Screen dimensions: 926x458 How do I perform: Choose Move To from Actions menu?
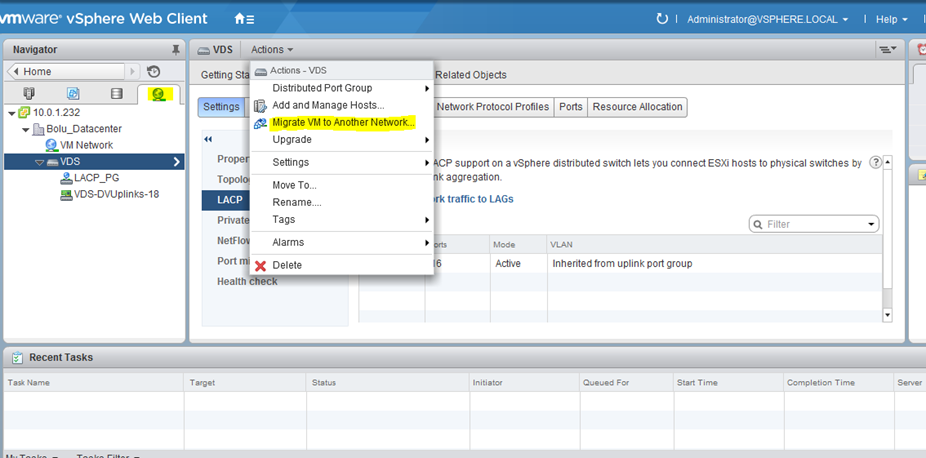[342, 185]
